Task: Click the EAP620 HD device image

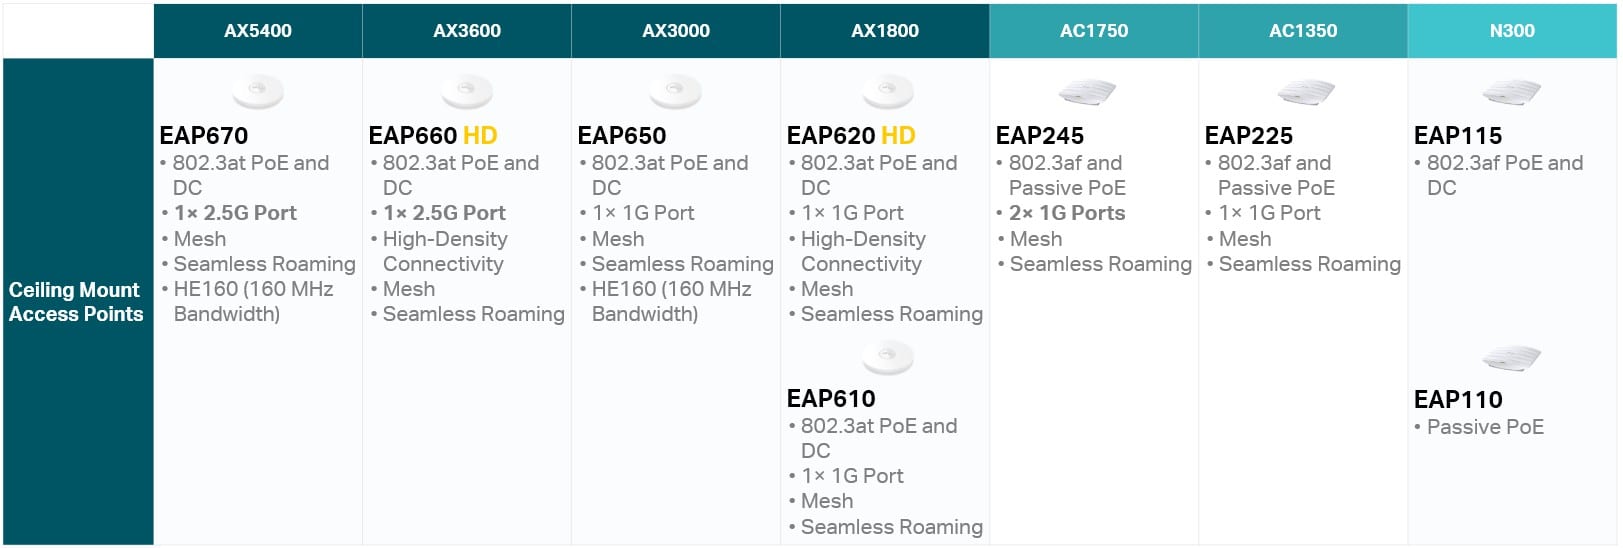Action: tap(888, 91)
